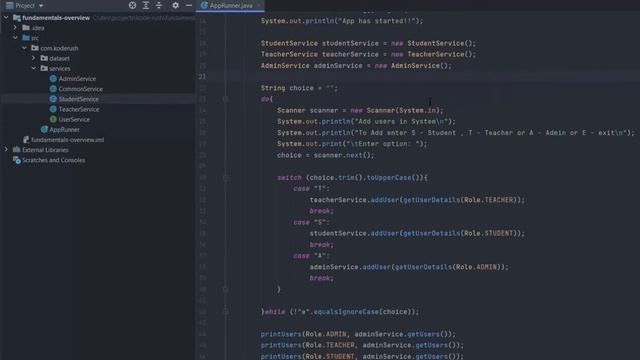Fold the do-while block gutter marker
This screenshot has height=360, width=640.
coord(225,99)
